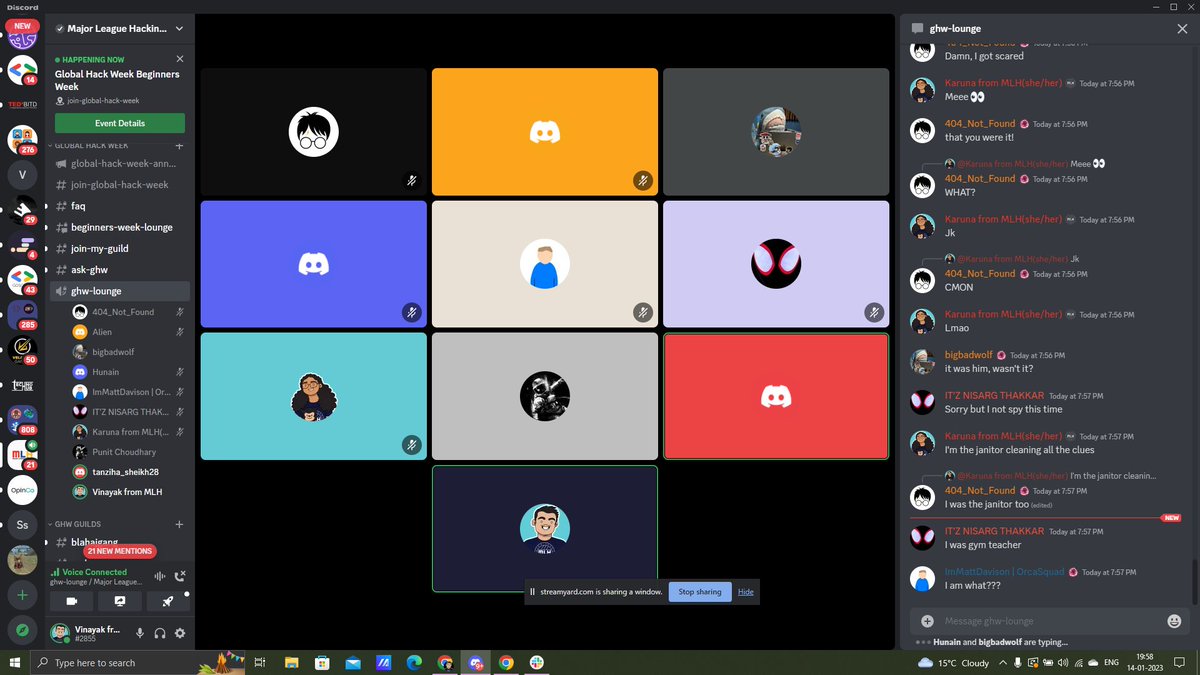Open server icon with 276 badge
Image resolution: width=1200 pixels, height=675 pixels.
pyautogui.click(x=22, y=140)
